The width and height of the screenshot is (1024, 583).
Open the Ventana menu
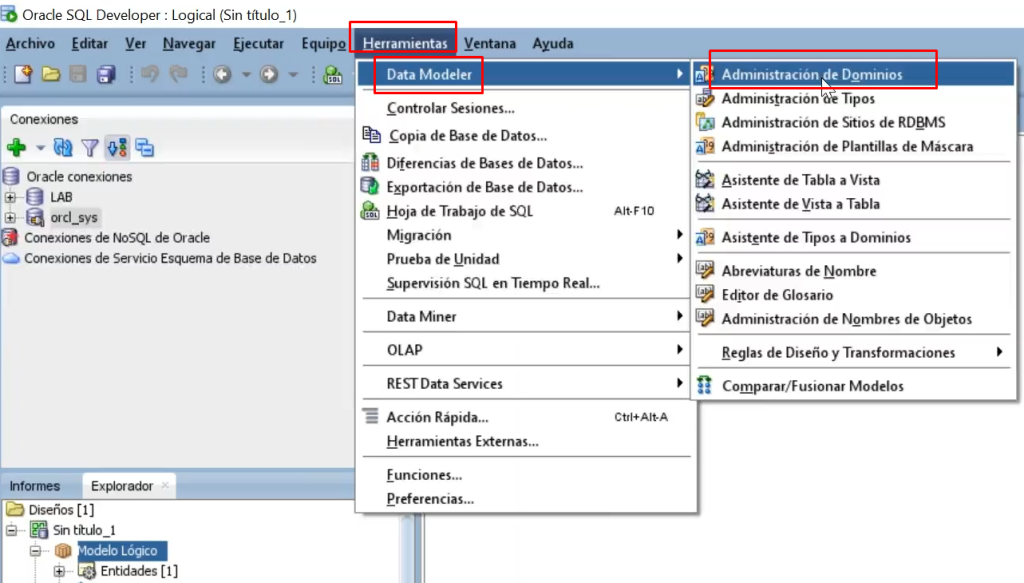[490, 44]
